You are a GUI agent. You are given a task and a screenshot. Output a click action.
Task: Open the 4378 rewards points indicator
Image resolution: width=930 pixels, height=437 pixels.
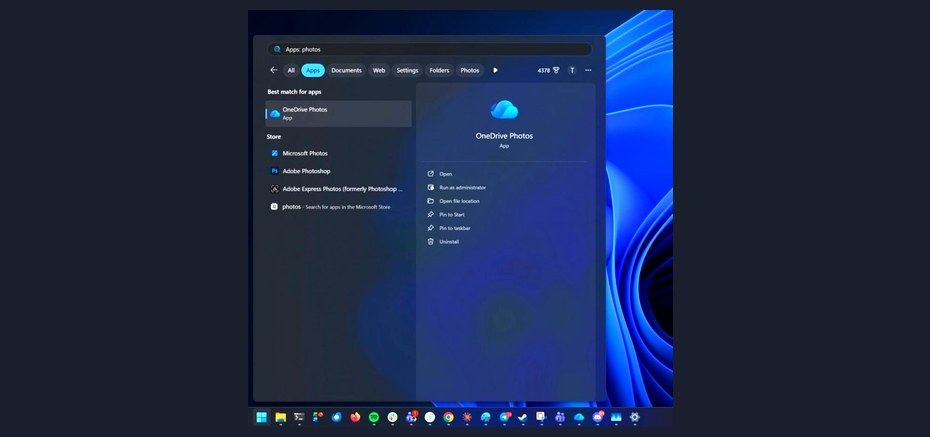(549, 70)
